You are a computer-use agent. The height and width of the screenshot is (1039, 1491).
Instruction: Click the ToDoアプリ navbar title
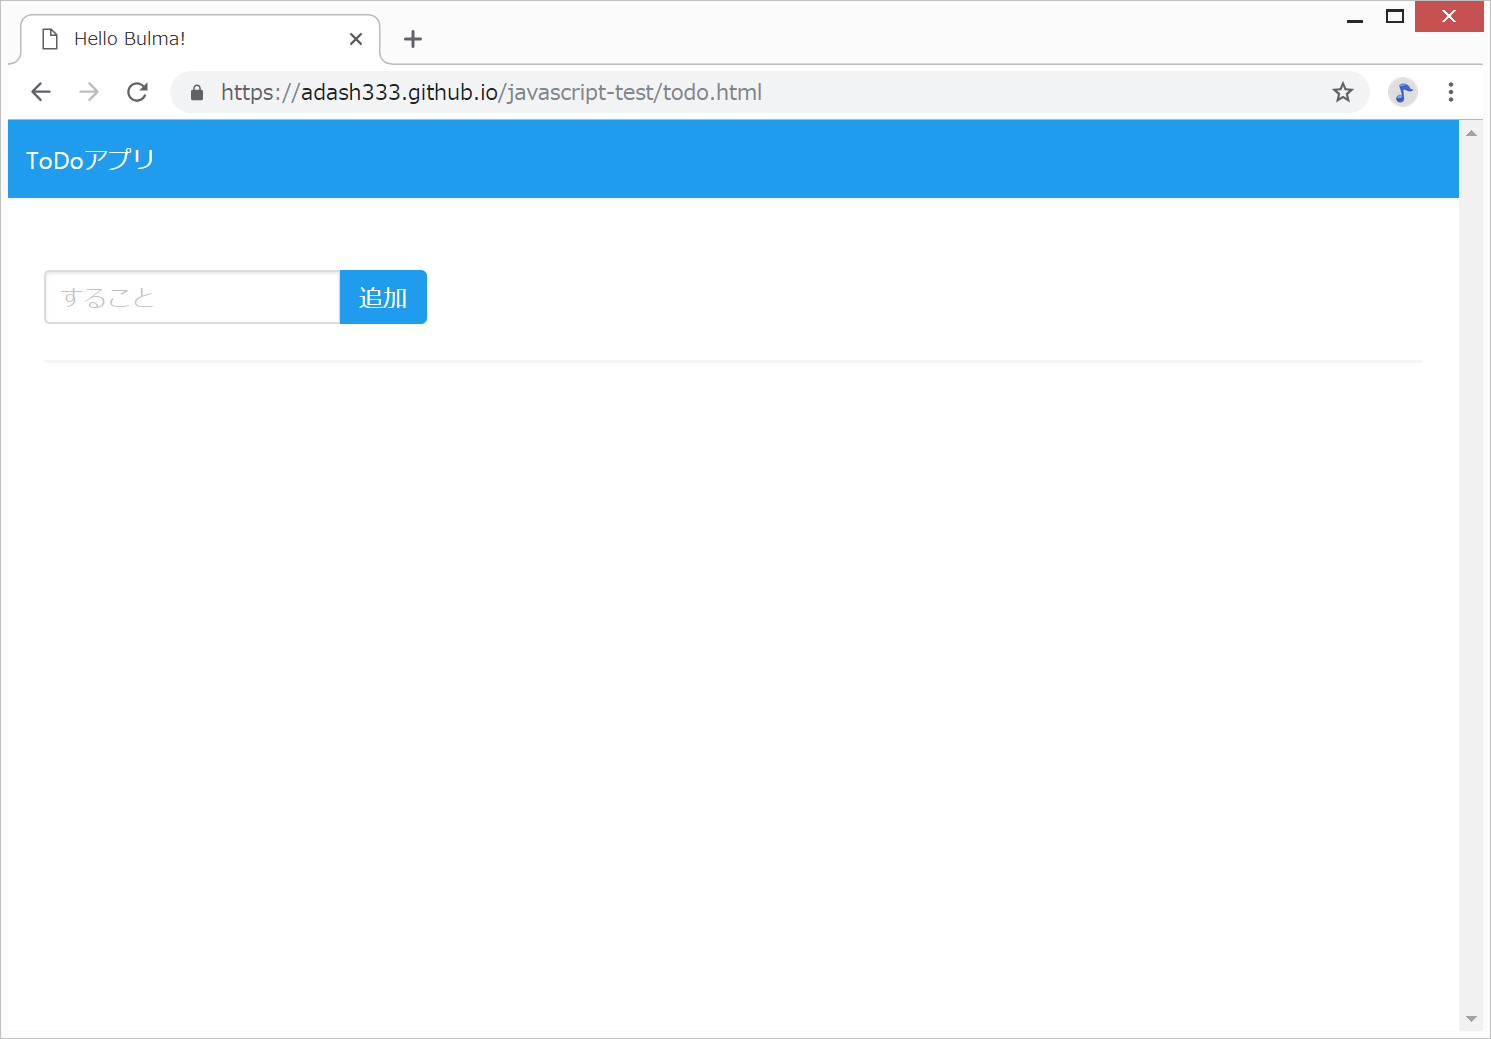90,160
